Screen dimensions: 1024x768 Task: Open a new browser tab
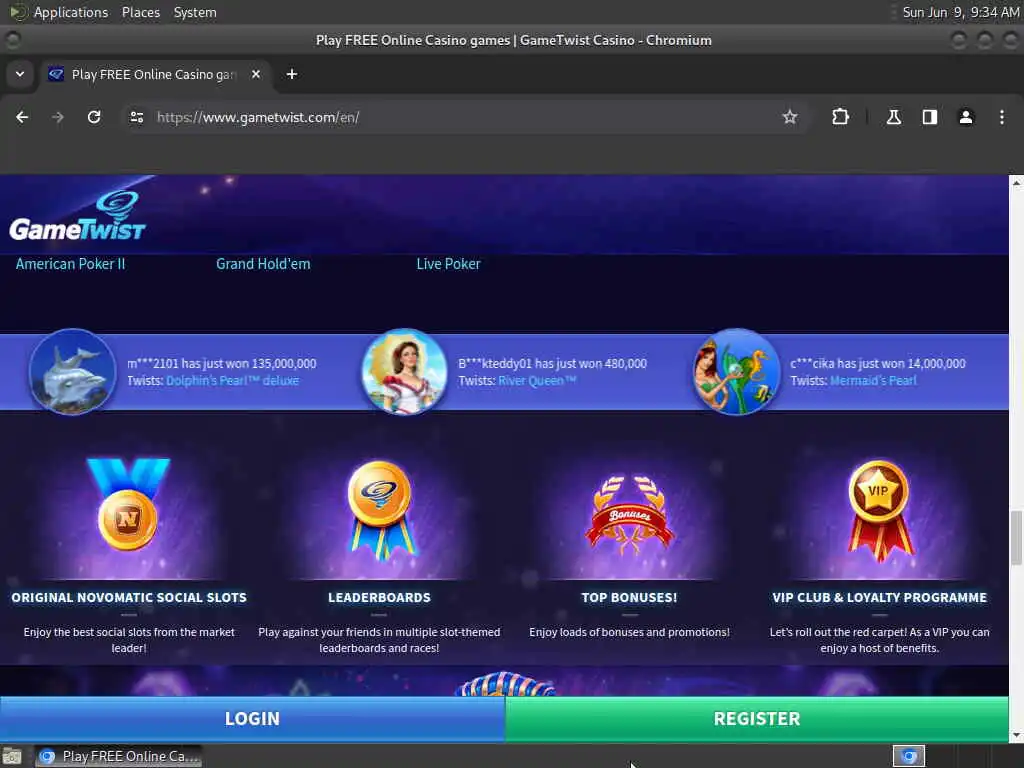[292, 74]
